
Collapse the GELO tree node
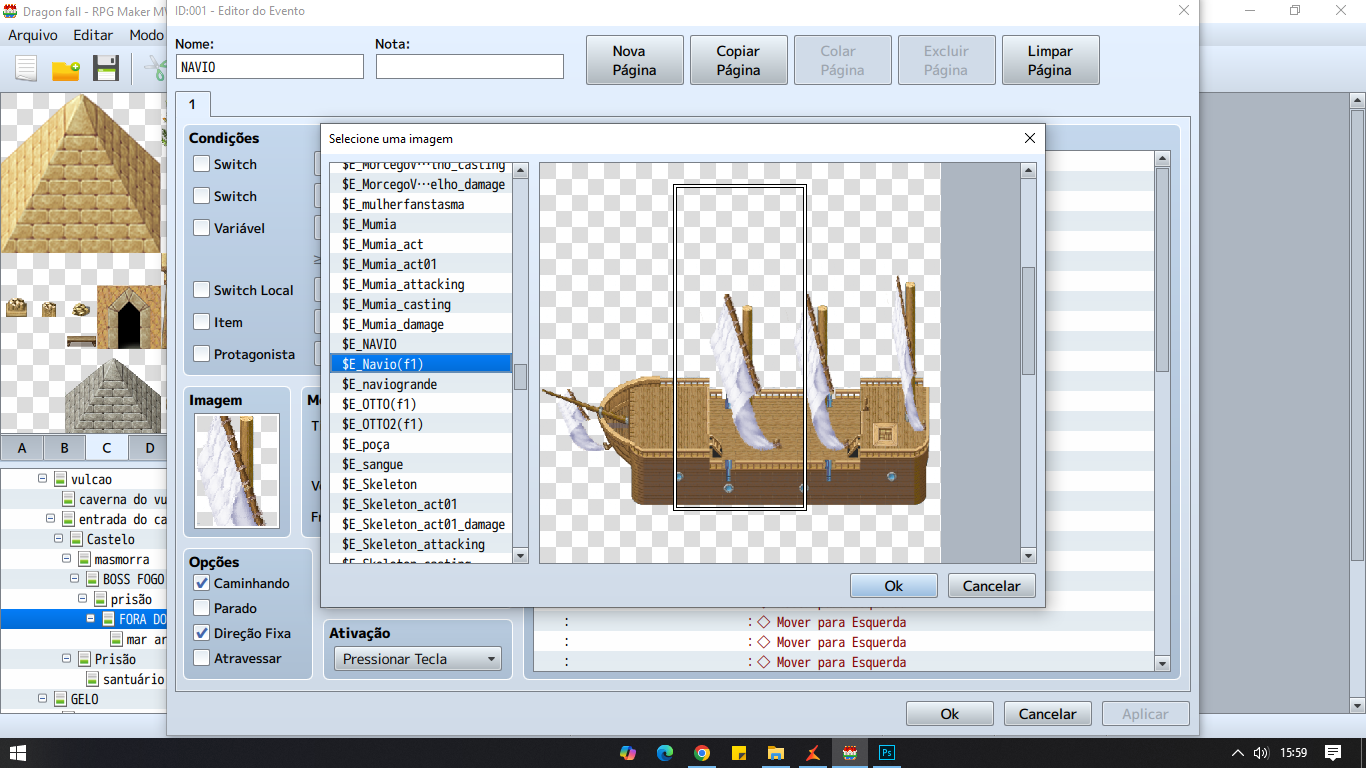(43, 699)
